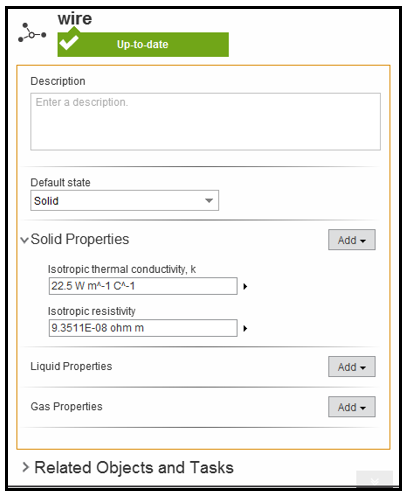The image size is (410, 501).
Task: Click double-chevron collapse icon at bottom
Action: (374, 480)
